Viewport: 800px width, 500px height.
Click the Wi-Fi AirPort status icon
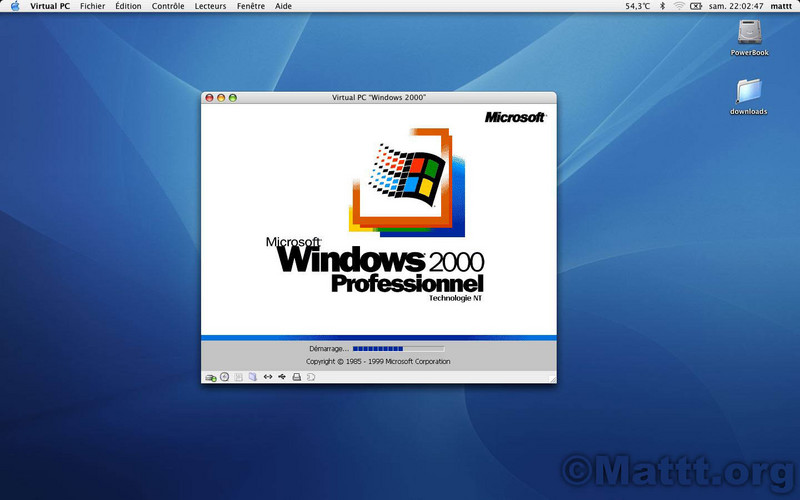[x=679, y=6]
